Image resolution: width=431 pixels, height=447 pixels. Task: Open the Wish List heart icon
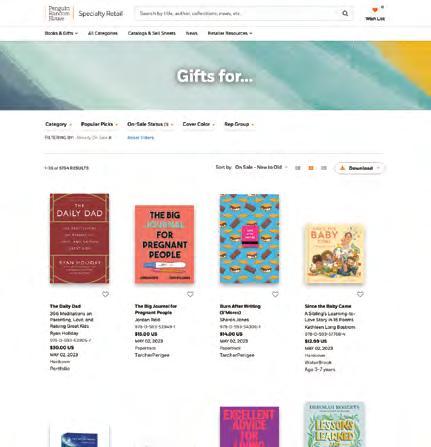[375, 11]
